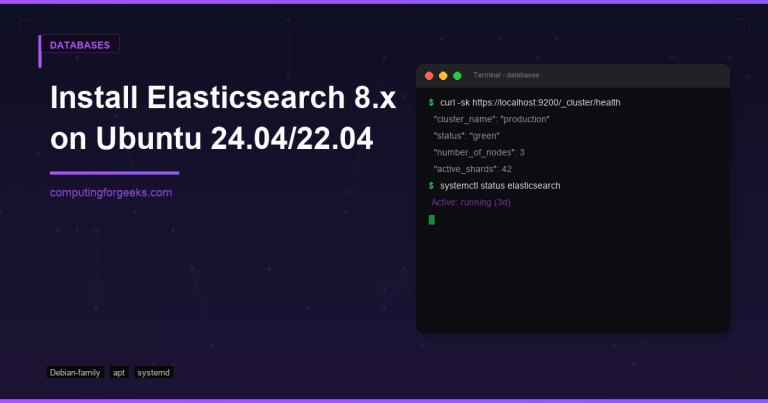Viewport: 768px width, 403px height.
Task: Click the "status": "green" line
Action: tap(466, 136)
